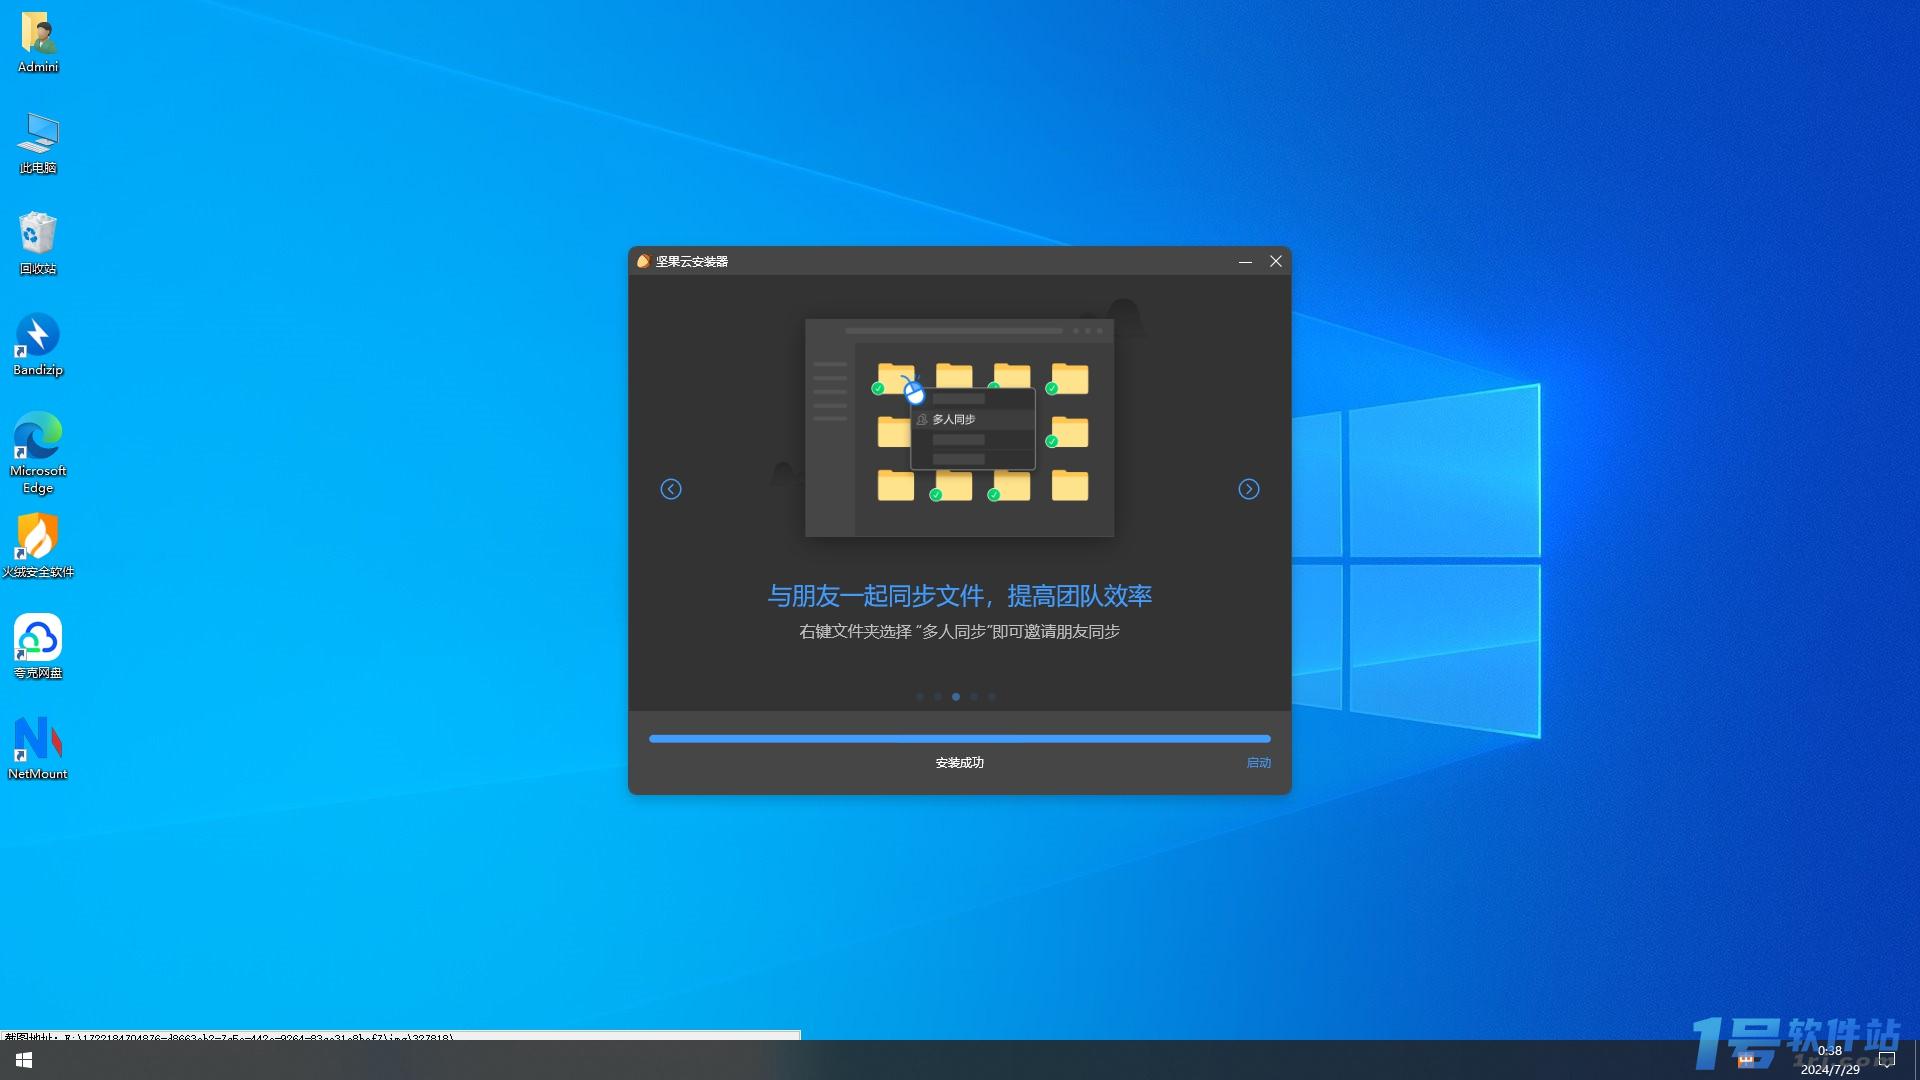
Task: Click the next slide arrow button
Action: click(x=1247, y=488)
